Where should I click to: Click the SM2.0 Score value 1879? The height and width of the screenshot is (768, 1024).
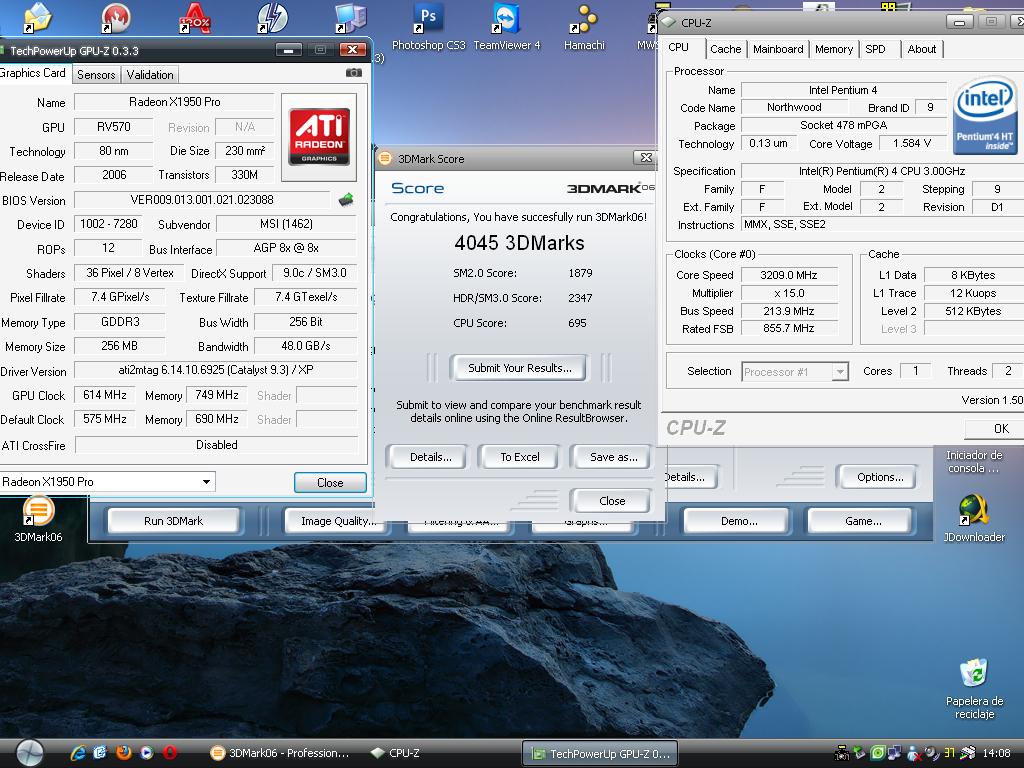[580, 273]
